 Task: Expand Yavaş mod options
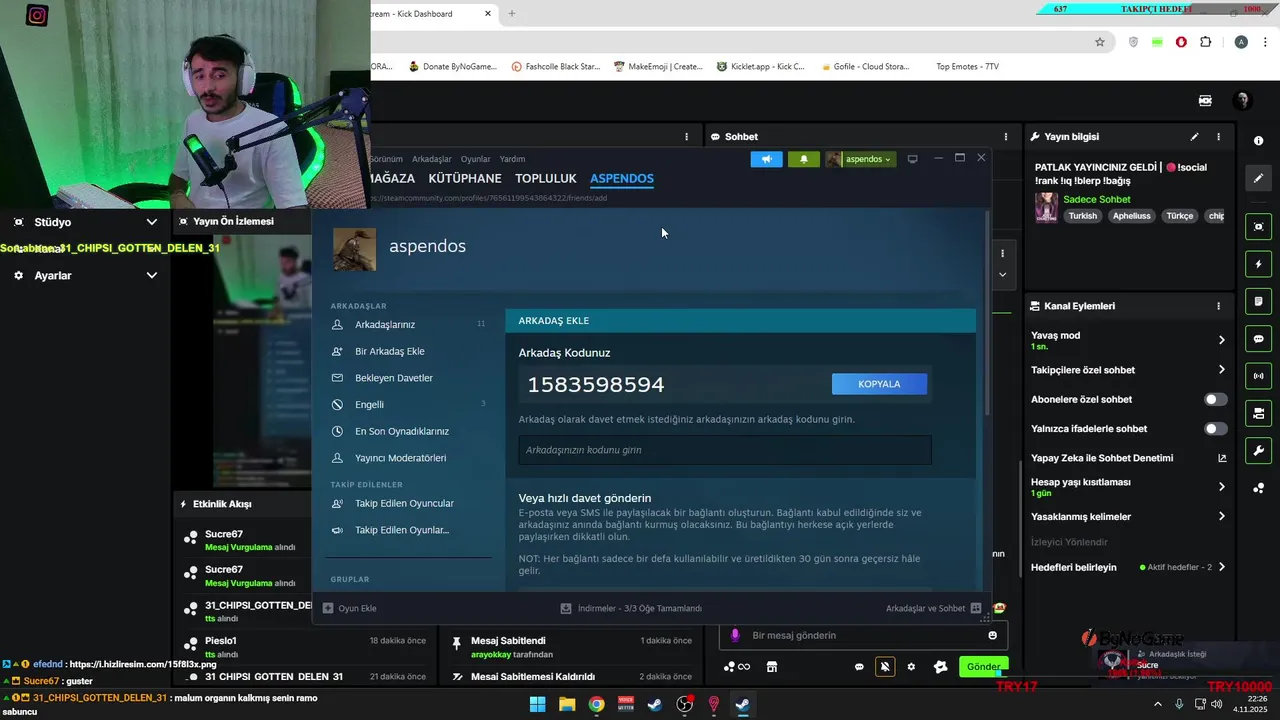coord(1221,340)
